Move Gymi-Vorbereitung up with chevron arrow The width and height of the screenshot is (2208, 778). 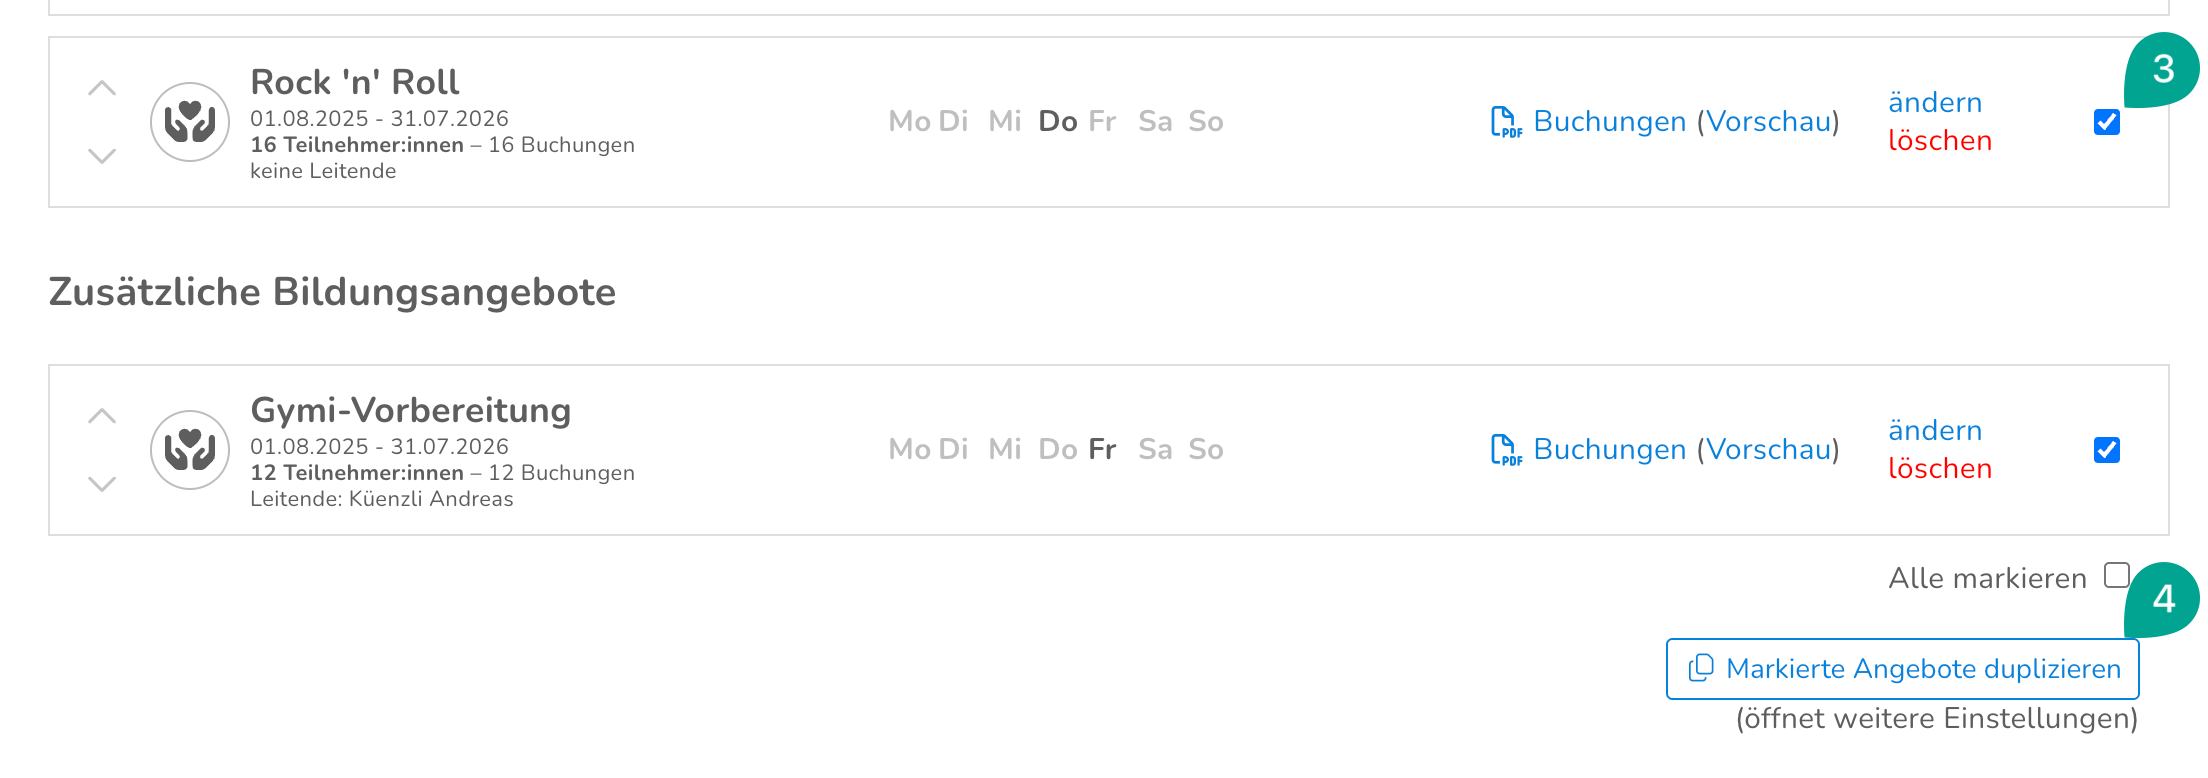pyautogui.click(x=102, y=416)
